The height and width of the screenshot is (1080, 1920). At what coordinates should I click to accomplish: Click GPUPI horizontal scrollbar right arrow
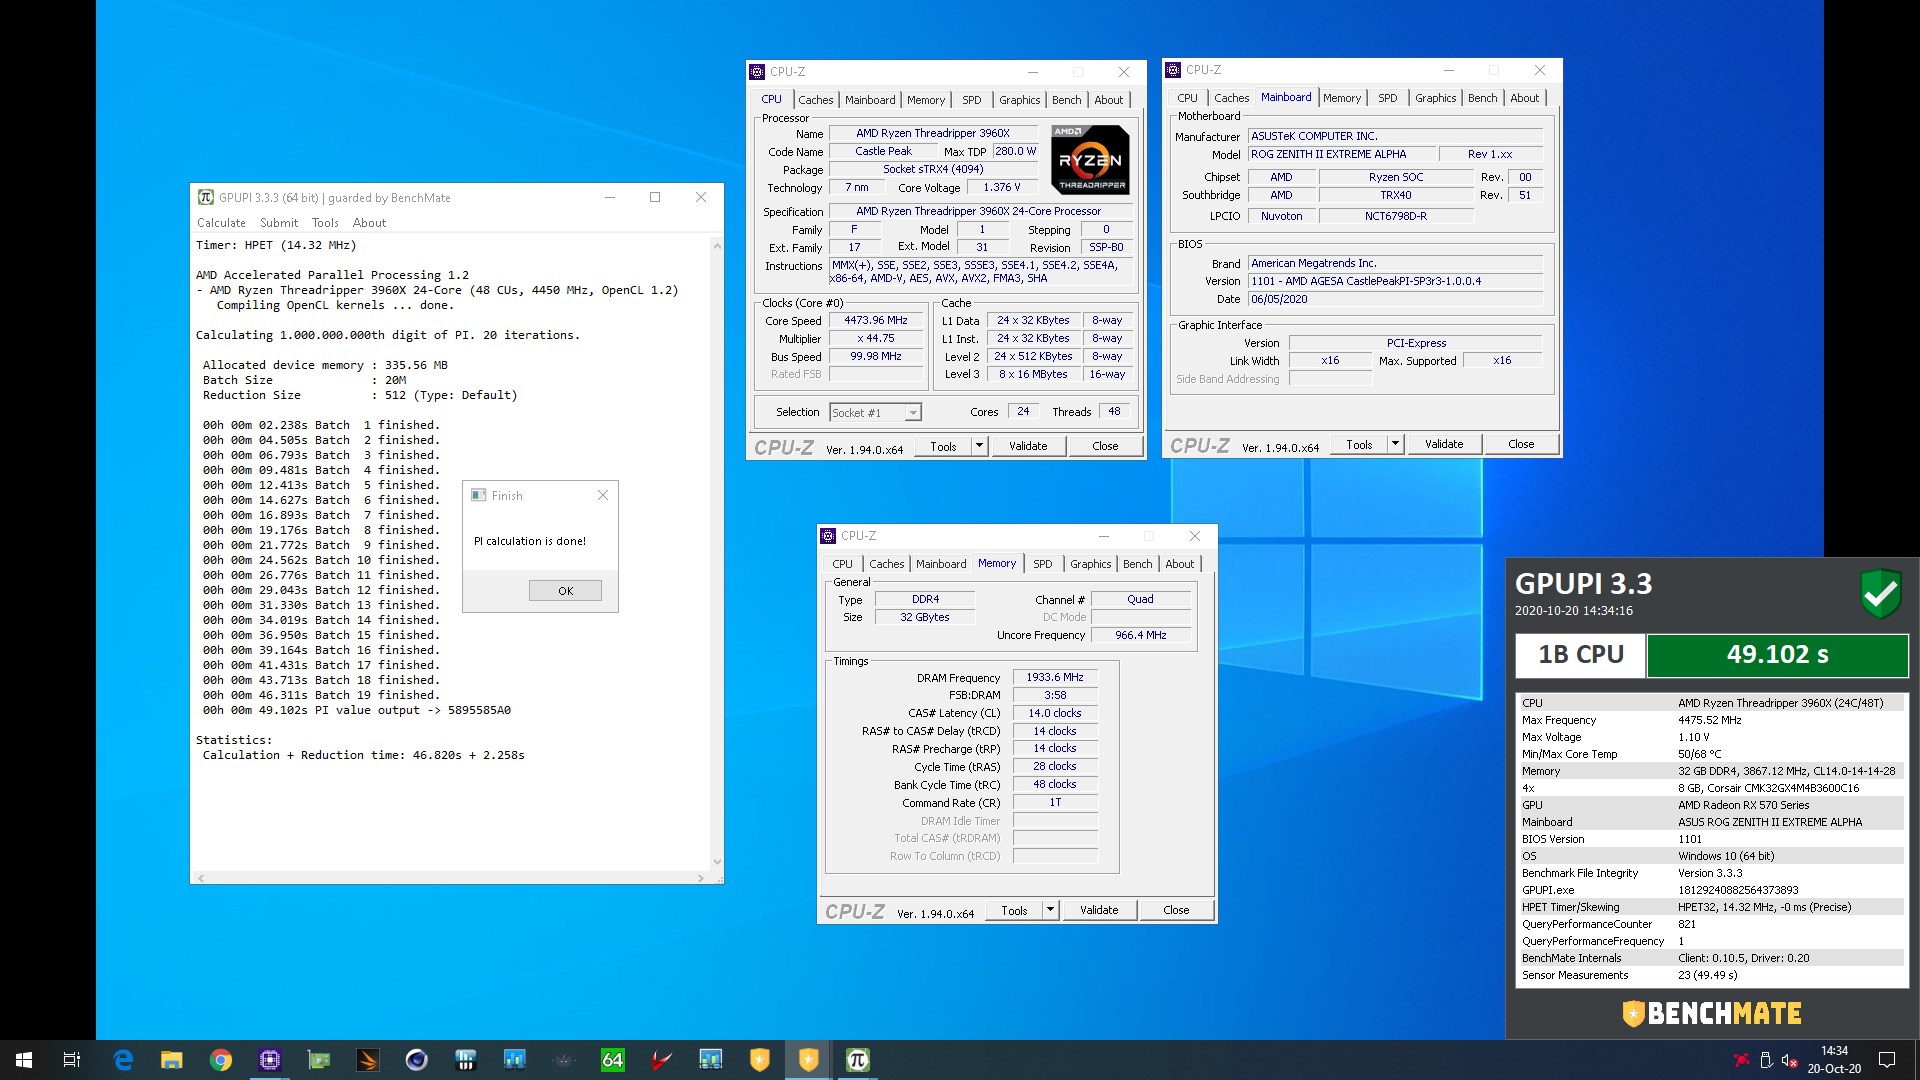[700, 878]
